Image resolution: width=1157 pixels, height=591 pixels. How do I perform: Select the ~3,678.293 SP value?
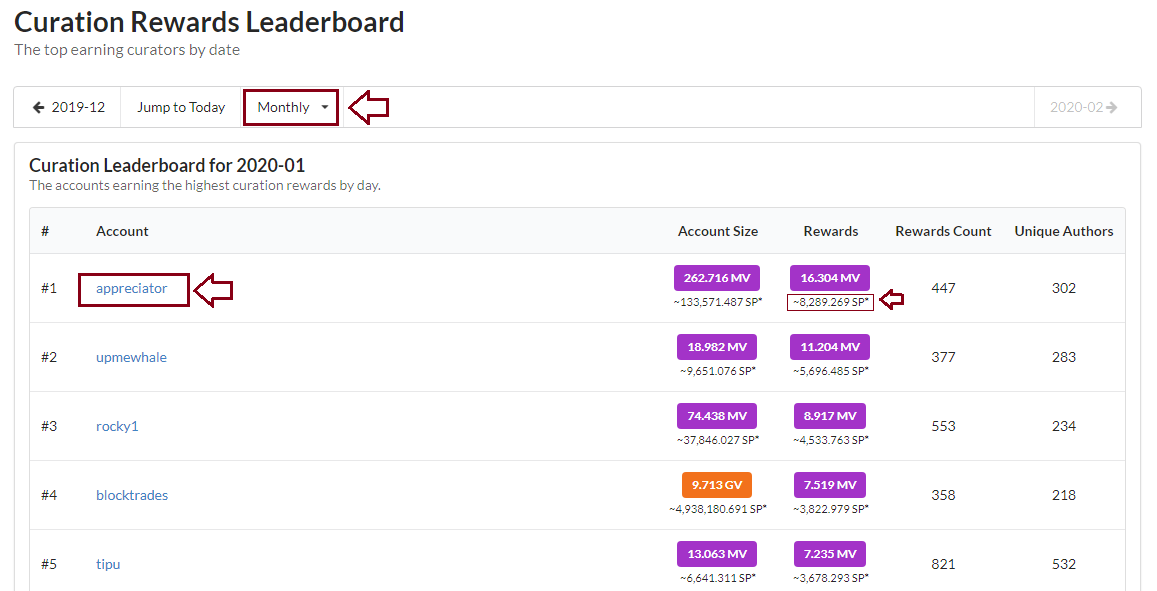pos(831,578)
